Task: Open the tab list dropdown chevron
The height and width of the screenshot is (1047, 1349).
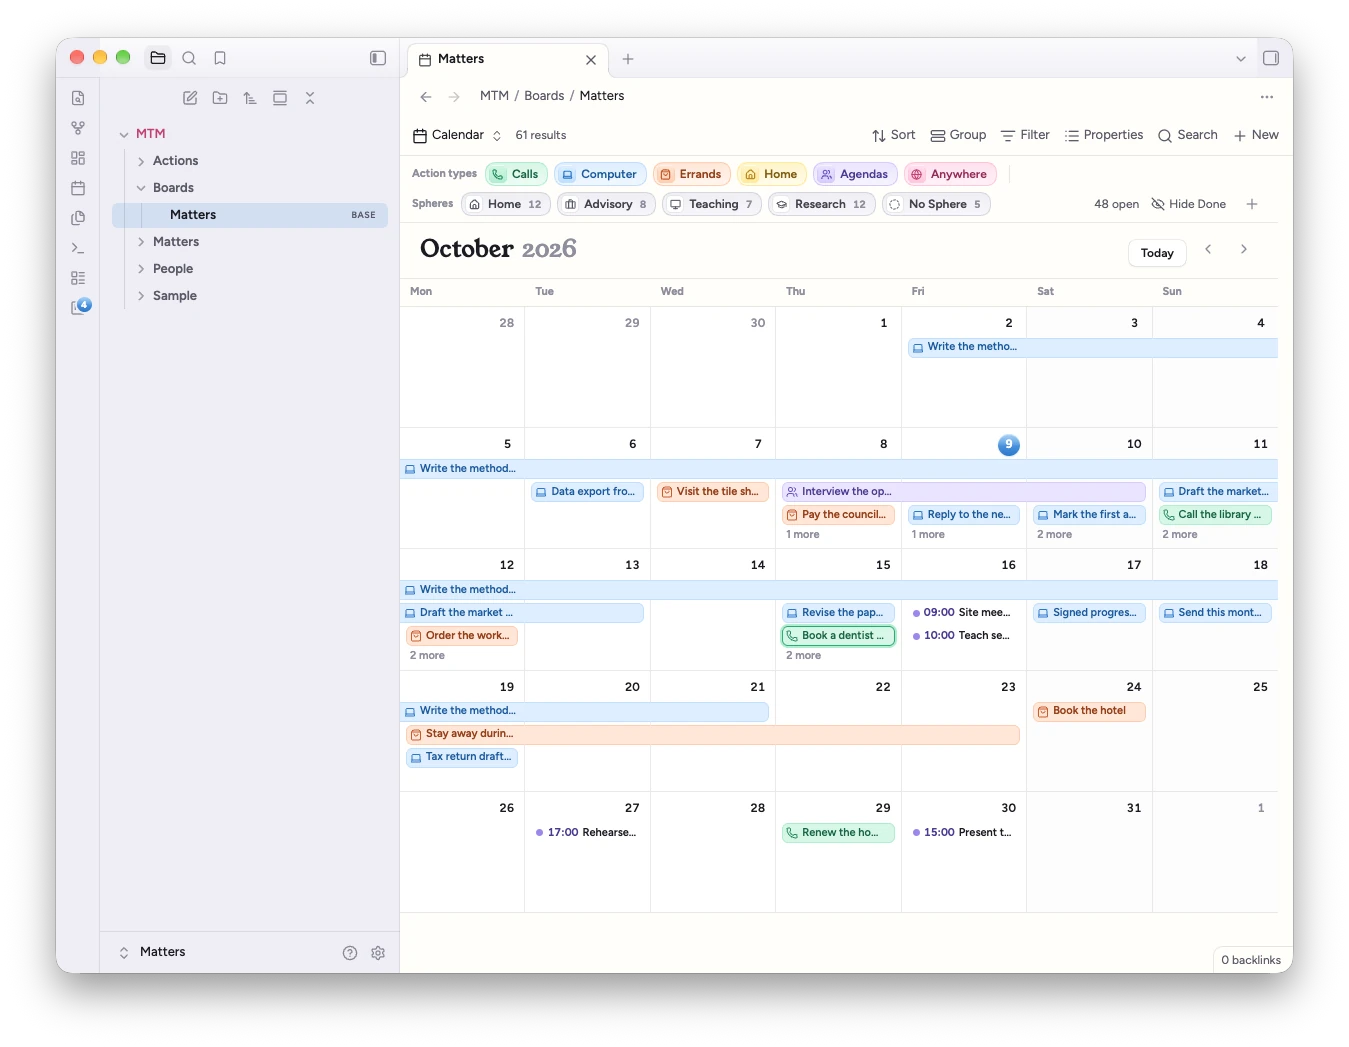Action: coord(1241,59)
